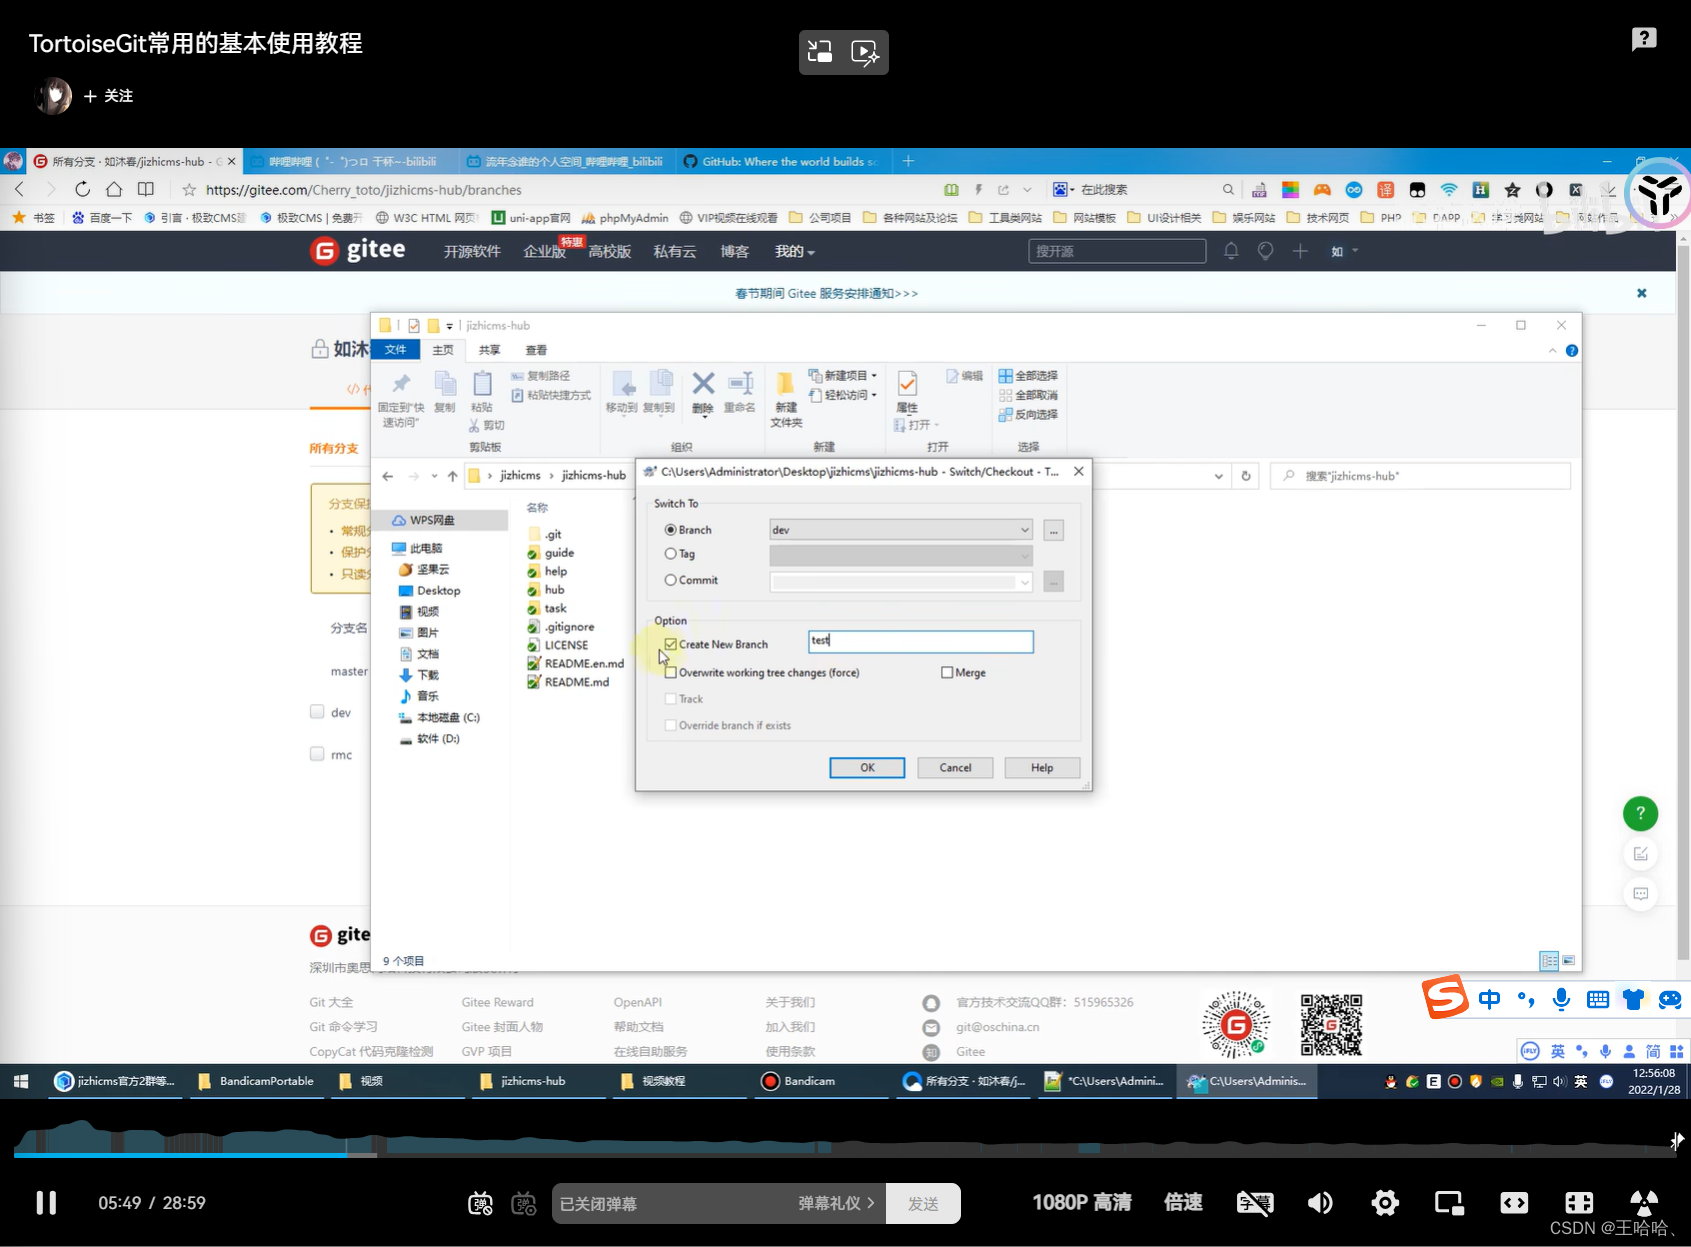Click the AI video assistant icon
The width and height of the screenshot is (1691, 1247).
(x=865, y=52)
